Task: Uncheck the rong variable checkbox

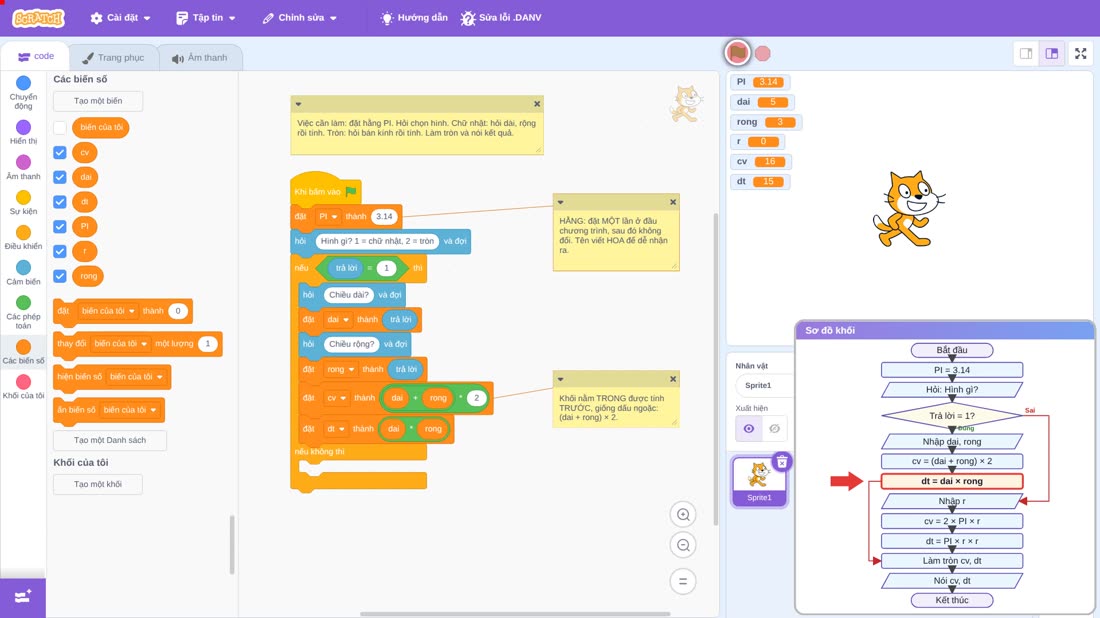Action: click(60, 276)
